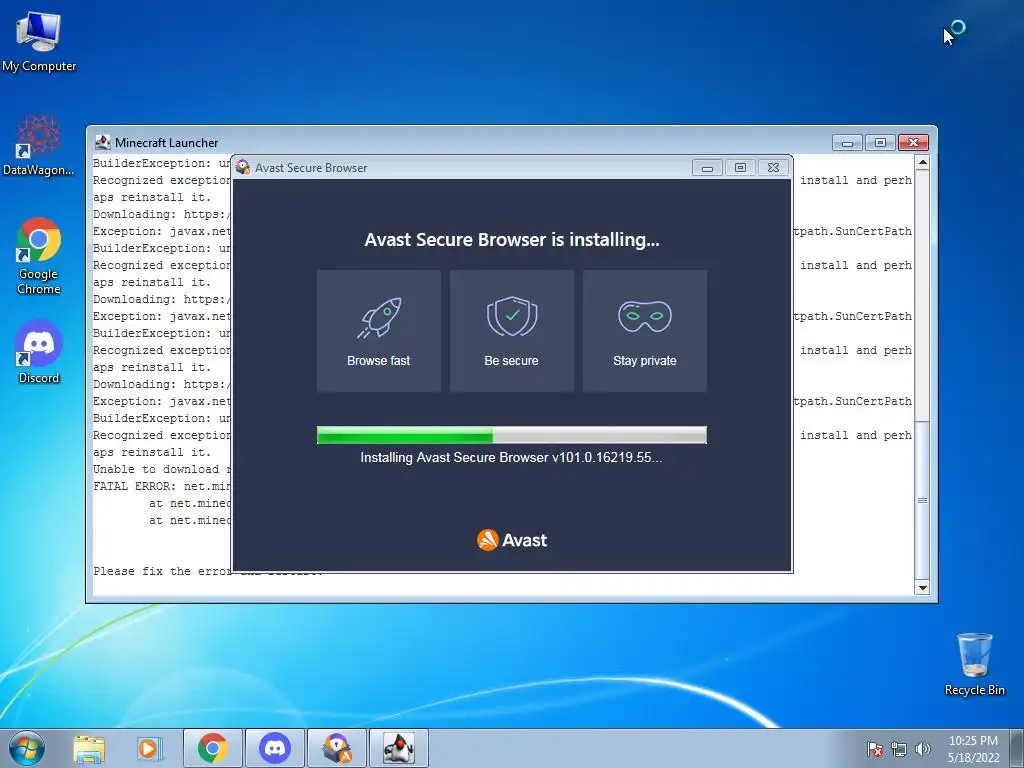Click the Be secure shield tile

[512, 331]
